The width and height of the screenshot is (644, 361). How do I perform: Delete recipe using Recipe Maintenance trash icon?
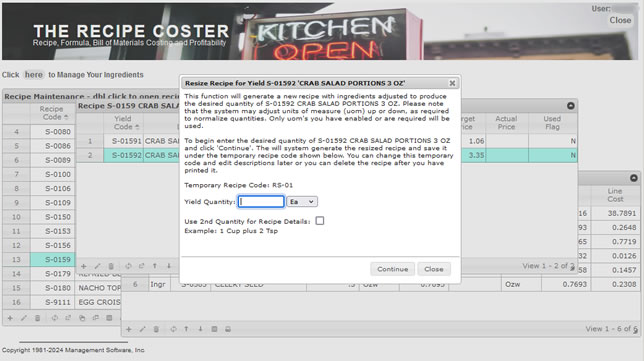37,318
